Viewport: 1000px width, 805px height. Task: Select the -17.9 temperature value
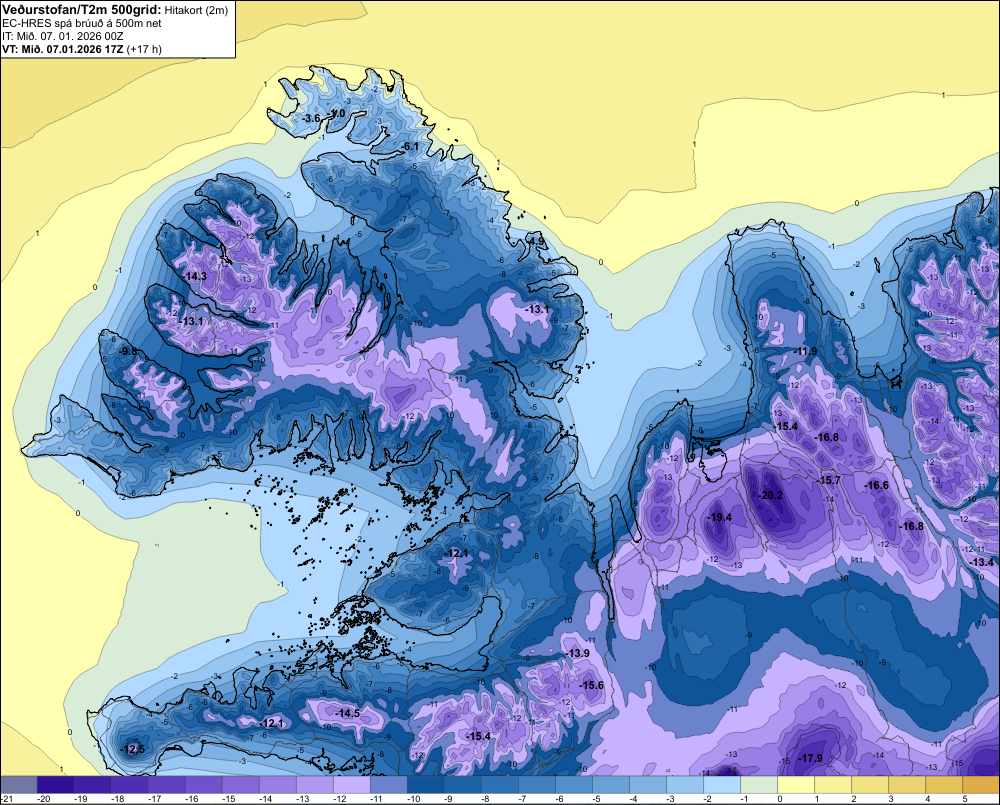pos(811,758)
